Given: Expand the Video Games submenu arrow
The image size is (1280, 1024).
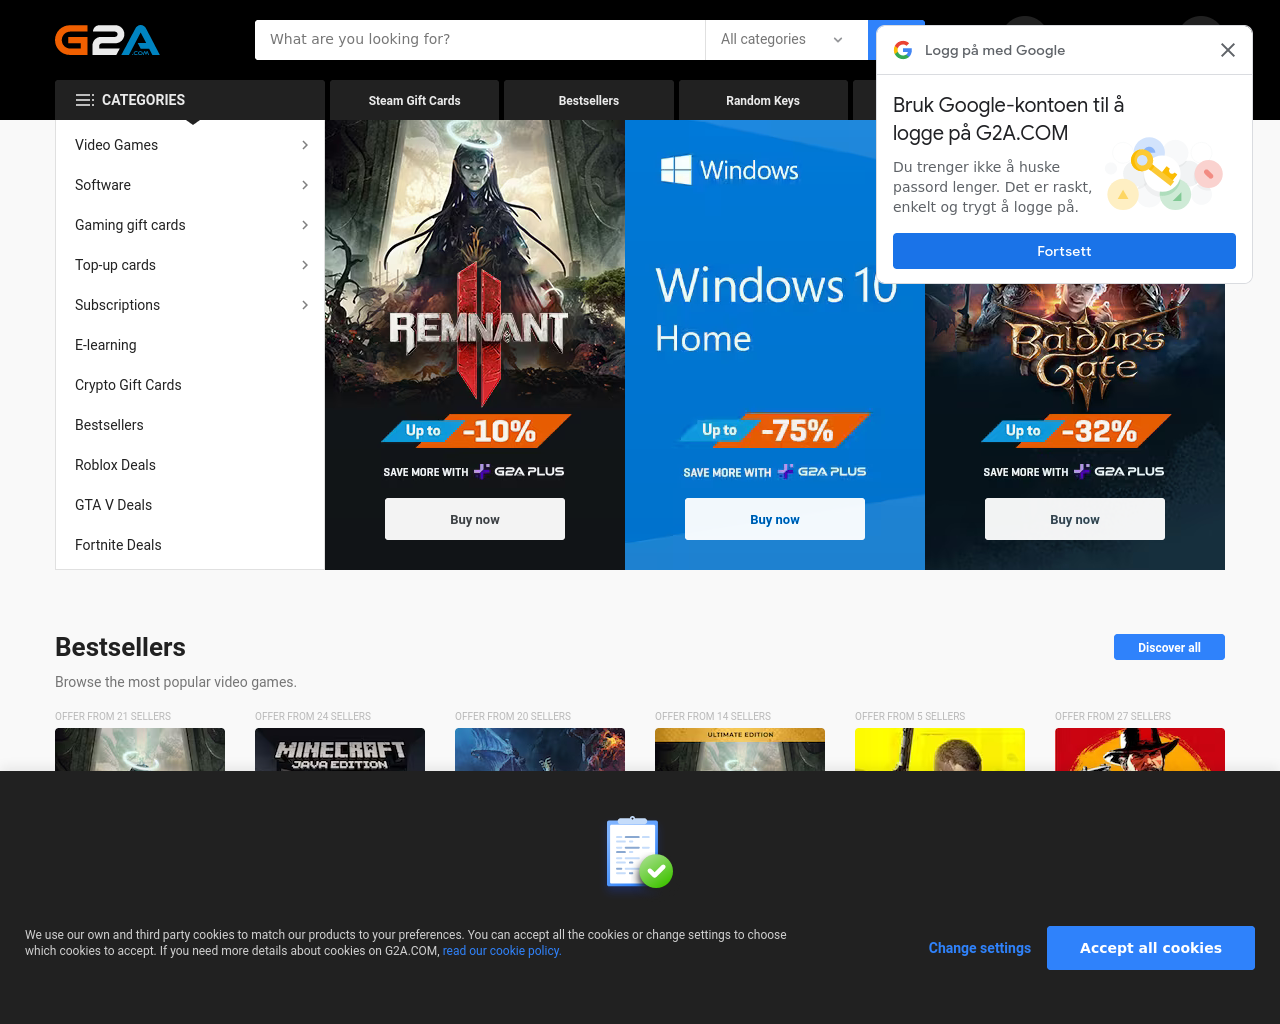Looking at the screenshot, I should click(x=305, y=145).
